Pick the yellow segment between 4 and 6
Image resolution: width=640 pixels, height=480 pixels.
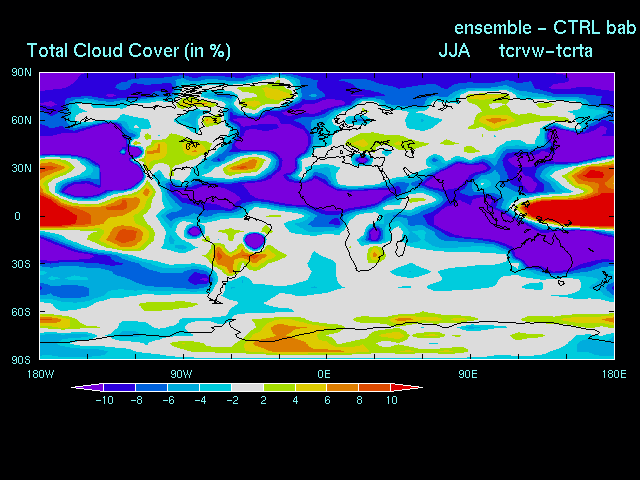pyautogui.click(x=311, y=387)
